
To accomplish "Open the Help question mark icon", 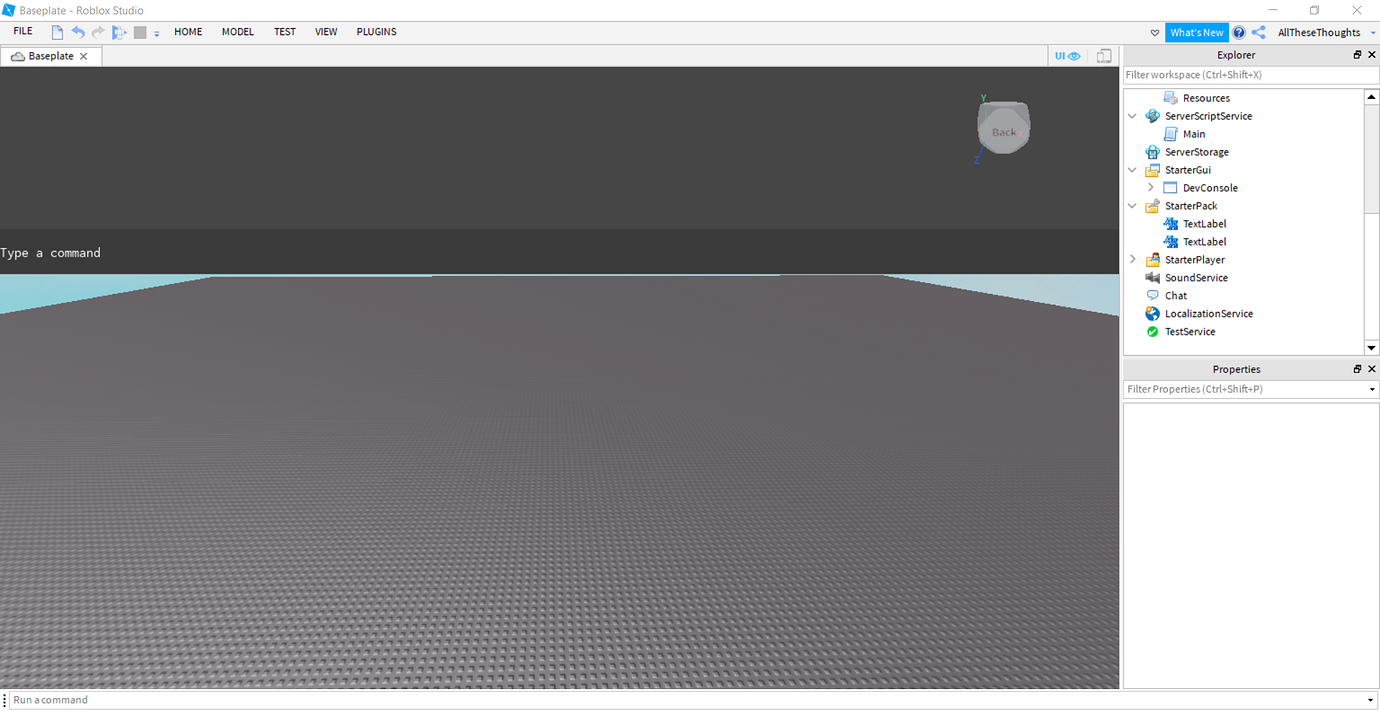I will tap(1239, 33).
